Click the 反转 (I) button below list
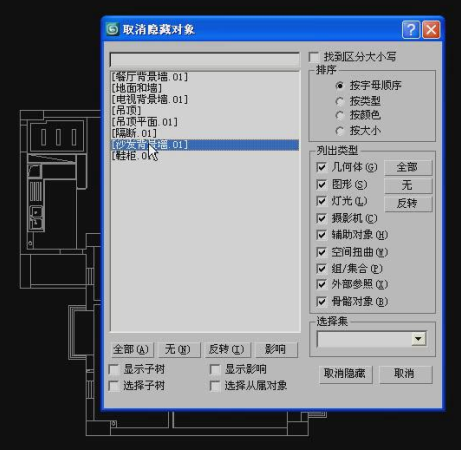The image size is (461, 450). pyautogui.click(x=227, y=350)
